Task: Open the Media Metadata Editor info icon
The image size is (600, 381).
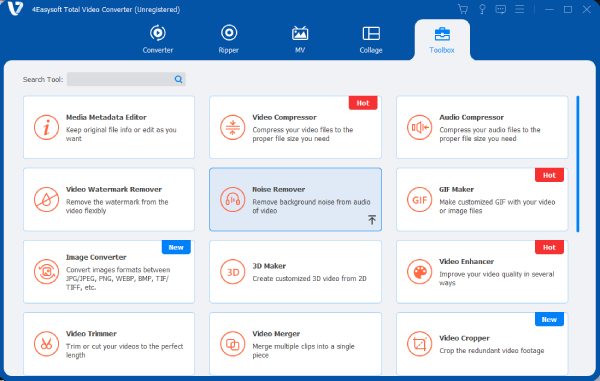Action: coord(46,127)
